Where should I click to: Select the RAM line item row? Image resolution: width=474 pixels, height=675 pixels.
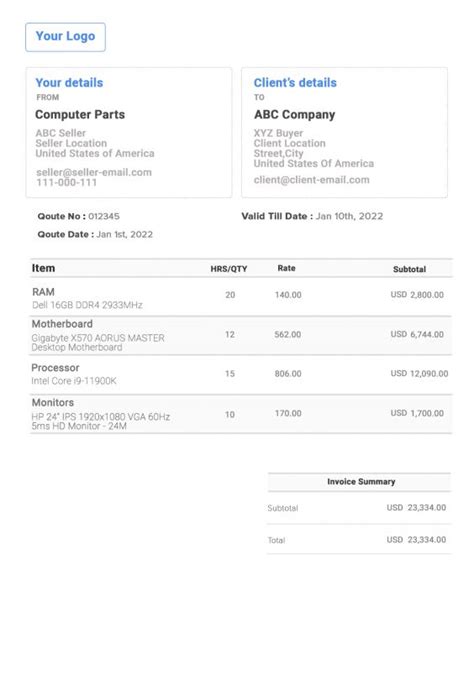coord(241,297)
